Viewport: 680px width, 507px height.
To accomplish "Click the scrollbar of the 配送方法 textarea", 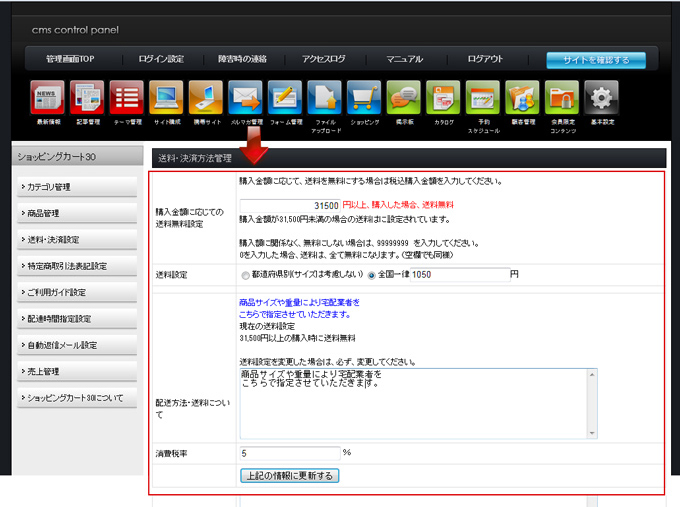I will coord(592,402).
